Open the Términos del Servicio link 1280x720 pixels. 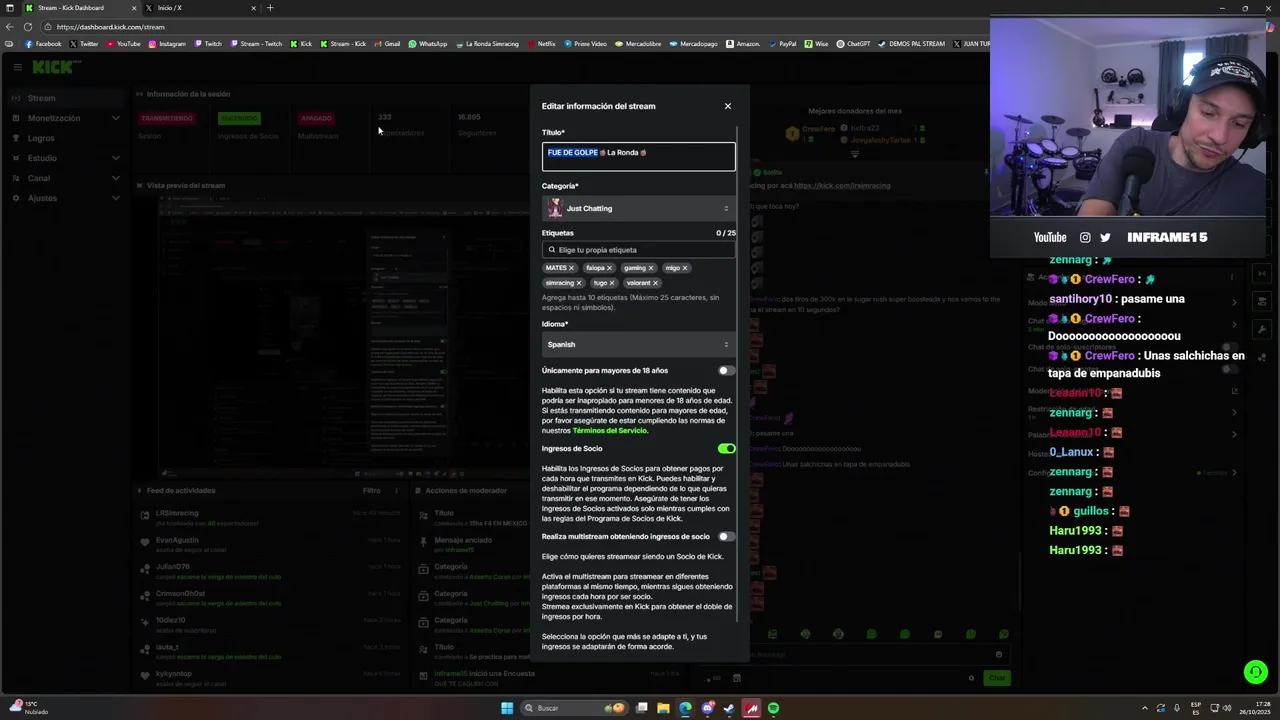pos(610,431)
